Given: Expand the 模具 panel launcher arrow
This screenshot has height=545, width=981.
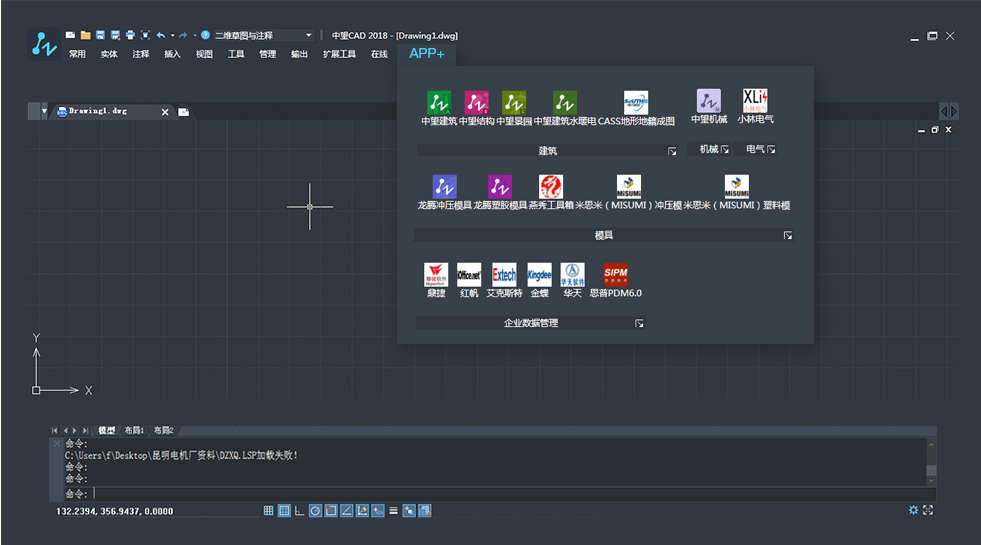Looking at the screenshot, I should click(788, 236).
